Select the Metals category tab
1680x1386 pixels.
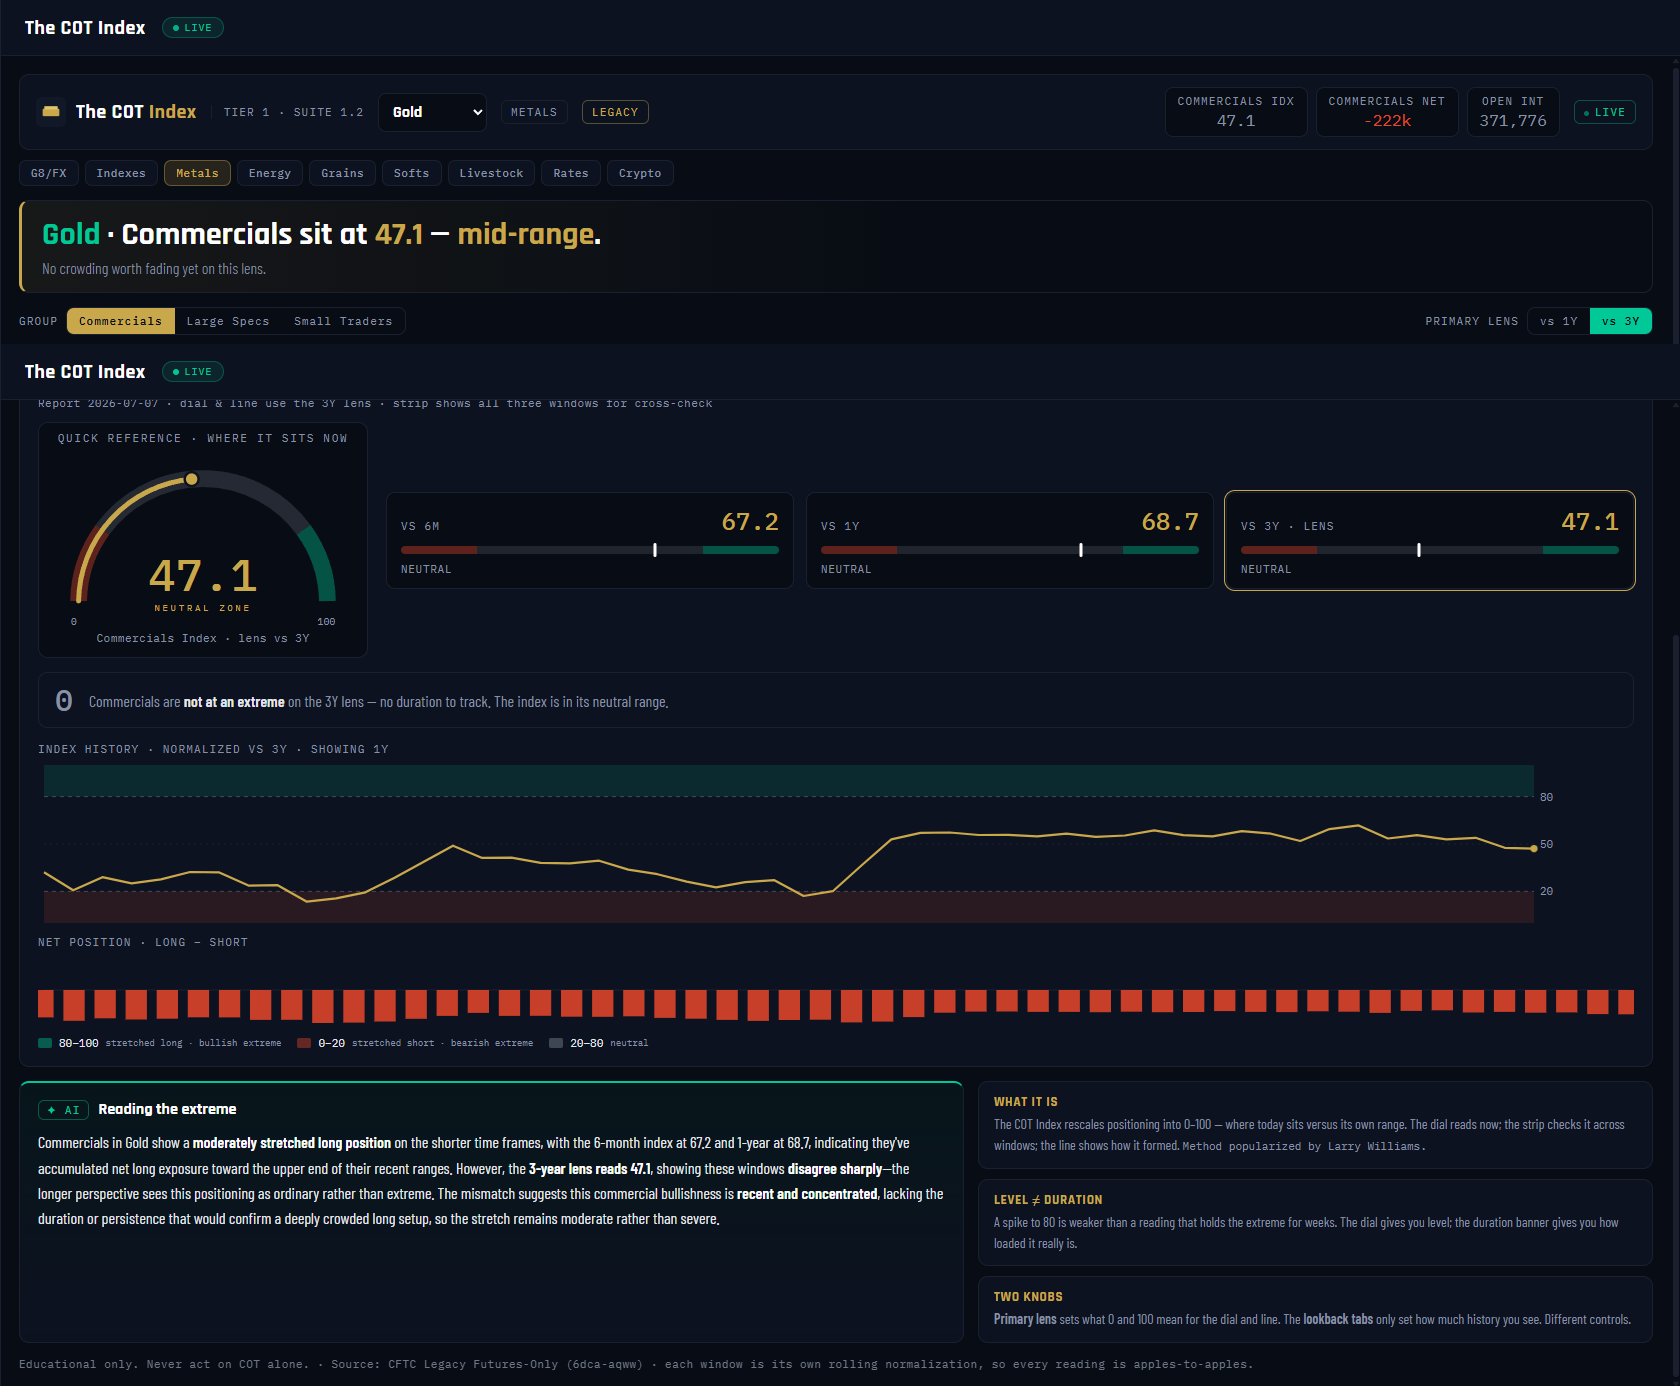(x=197, y=173)
